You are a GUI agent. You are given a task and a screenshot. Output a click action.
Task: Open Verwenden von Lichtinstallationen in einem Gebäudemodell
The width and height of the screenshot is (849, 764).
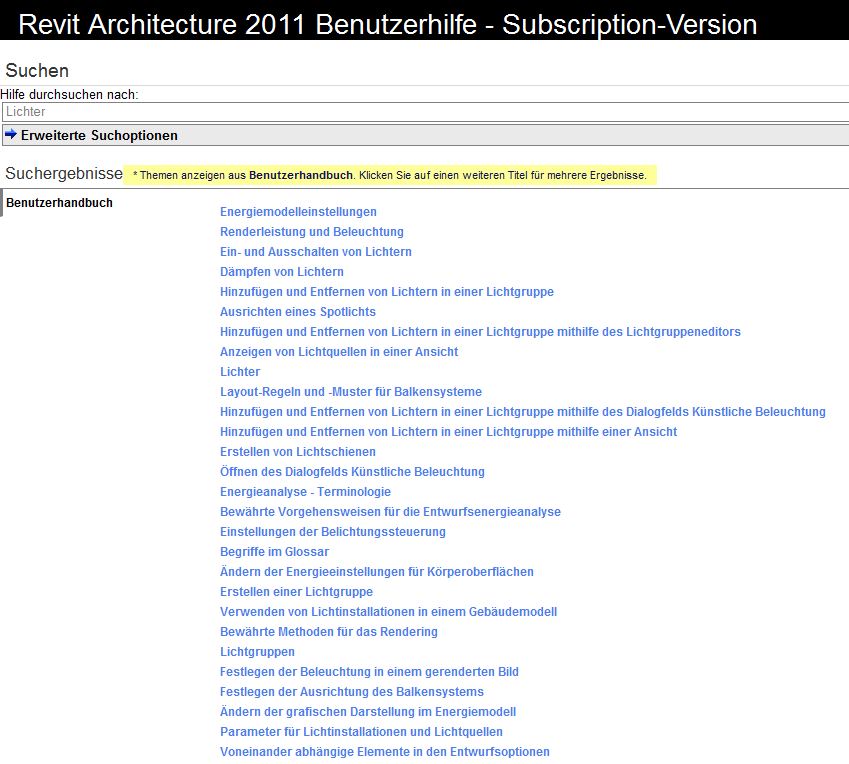pos(388,612)
